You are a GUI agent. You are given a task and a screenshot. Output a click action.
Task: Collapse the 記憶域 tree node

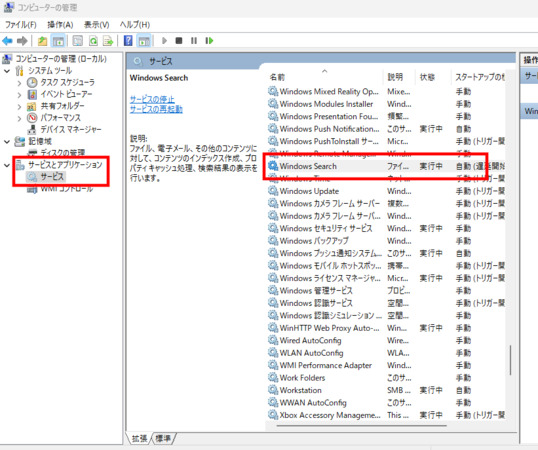(x=7, y=141)
